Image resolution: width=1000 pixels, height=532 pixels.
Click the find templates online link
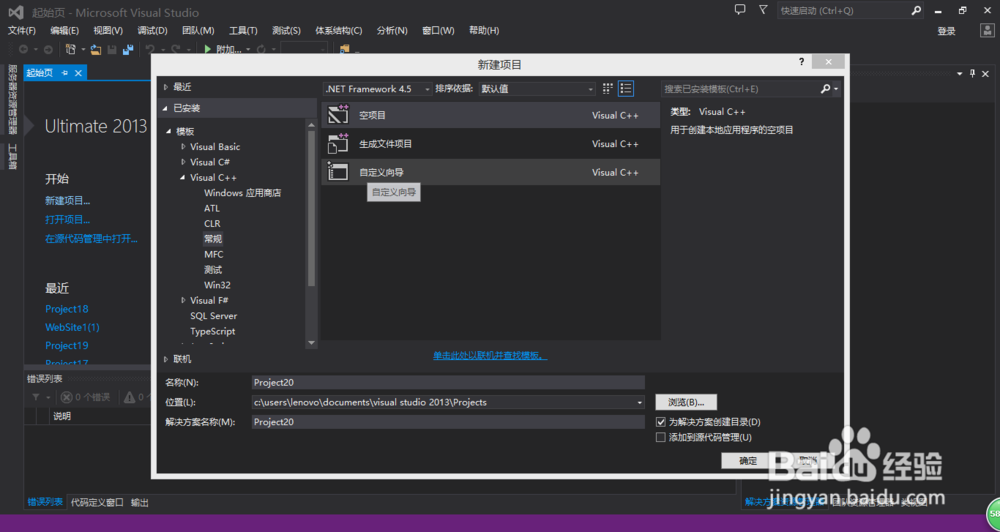(x=490, y=355)
